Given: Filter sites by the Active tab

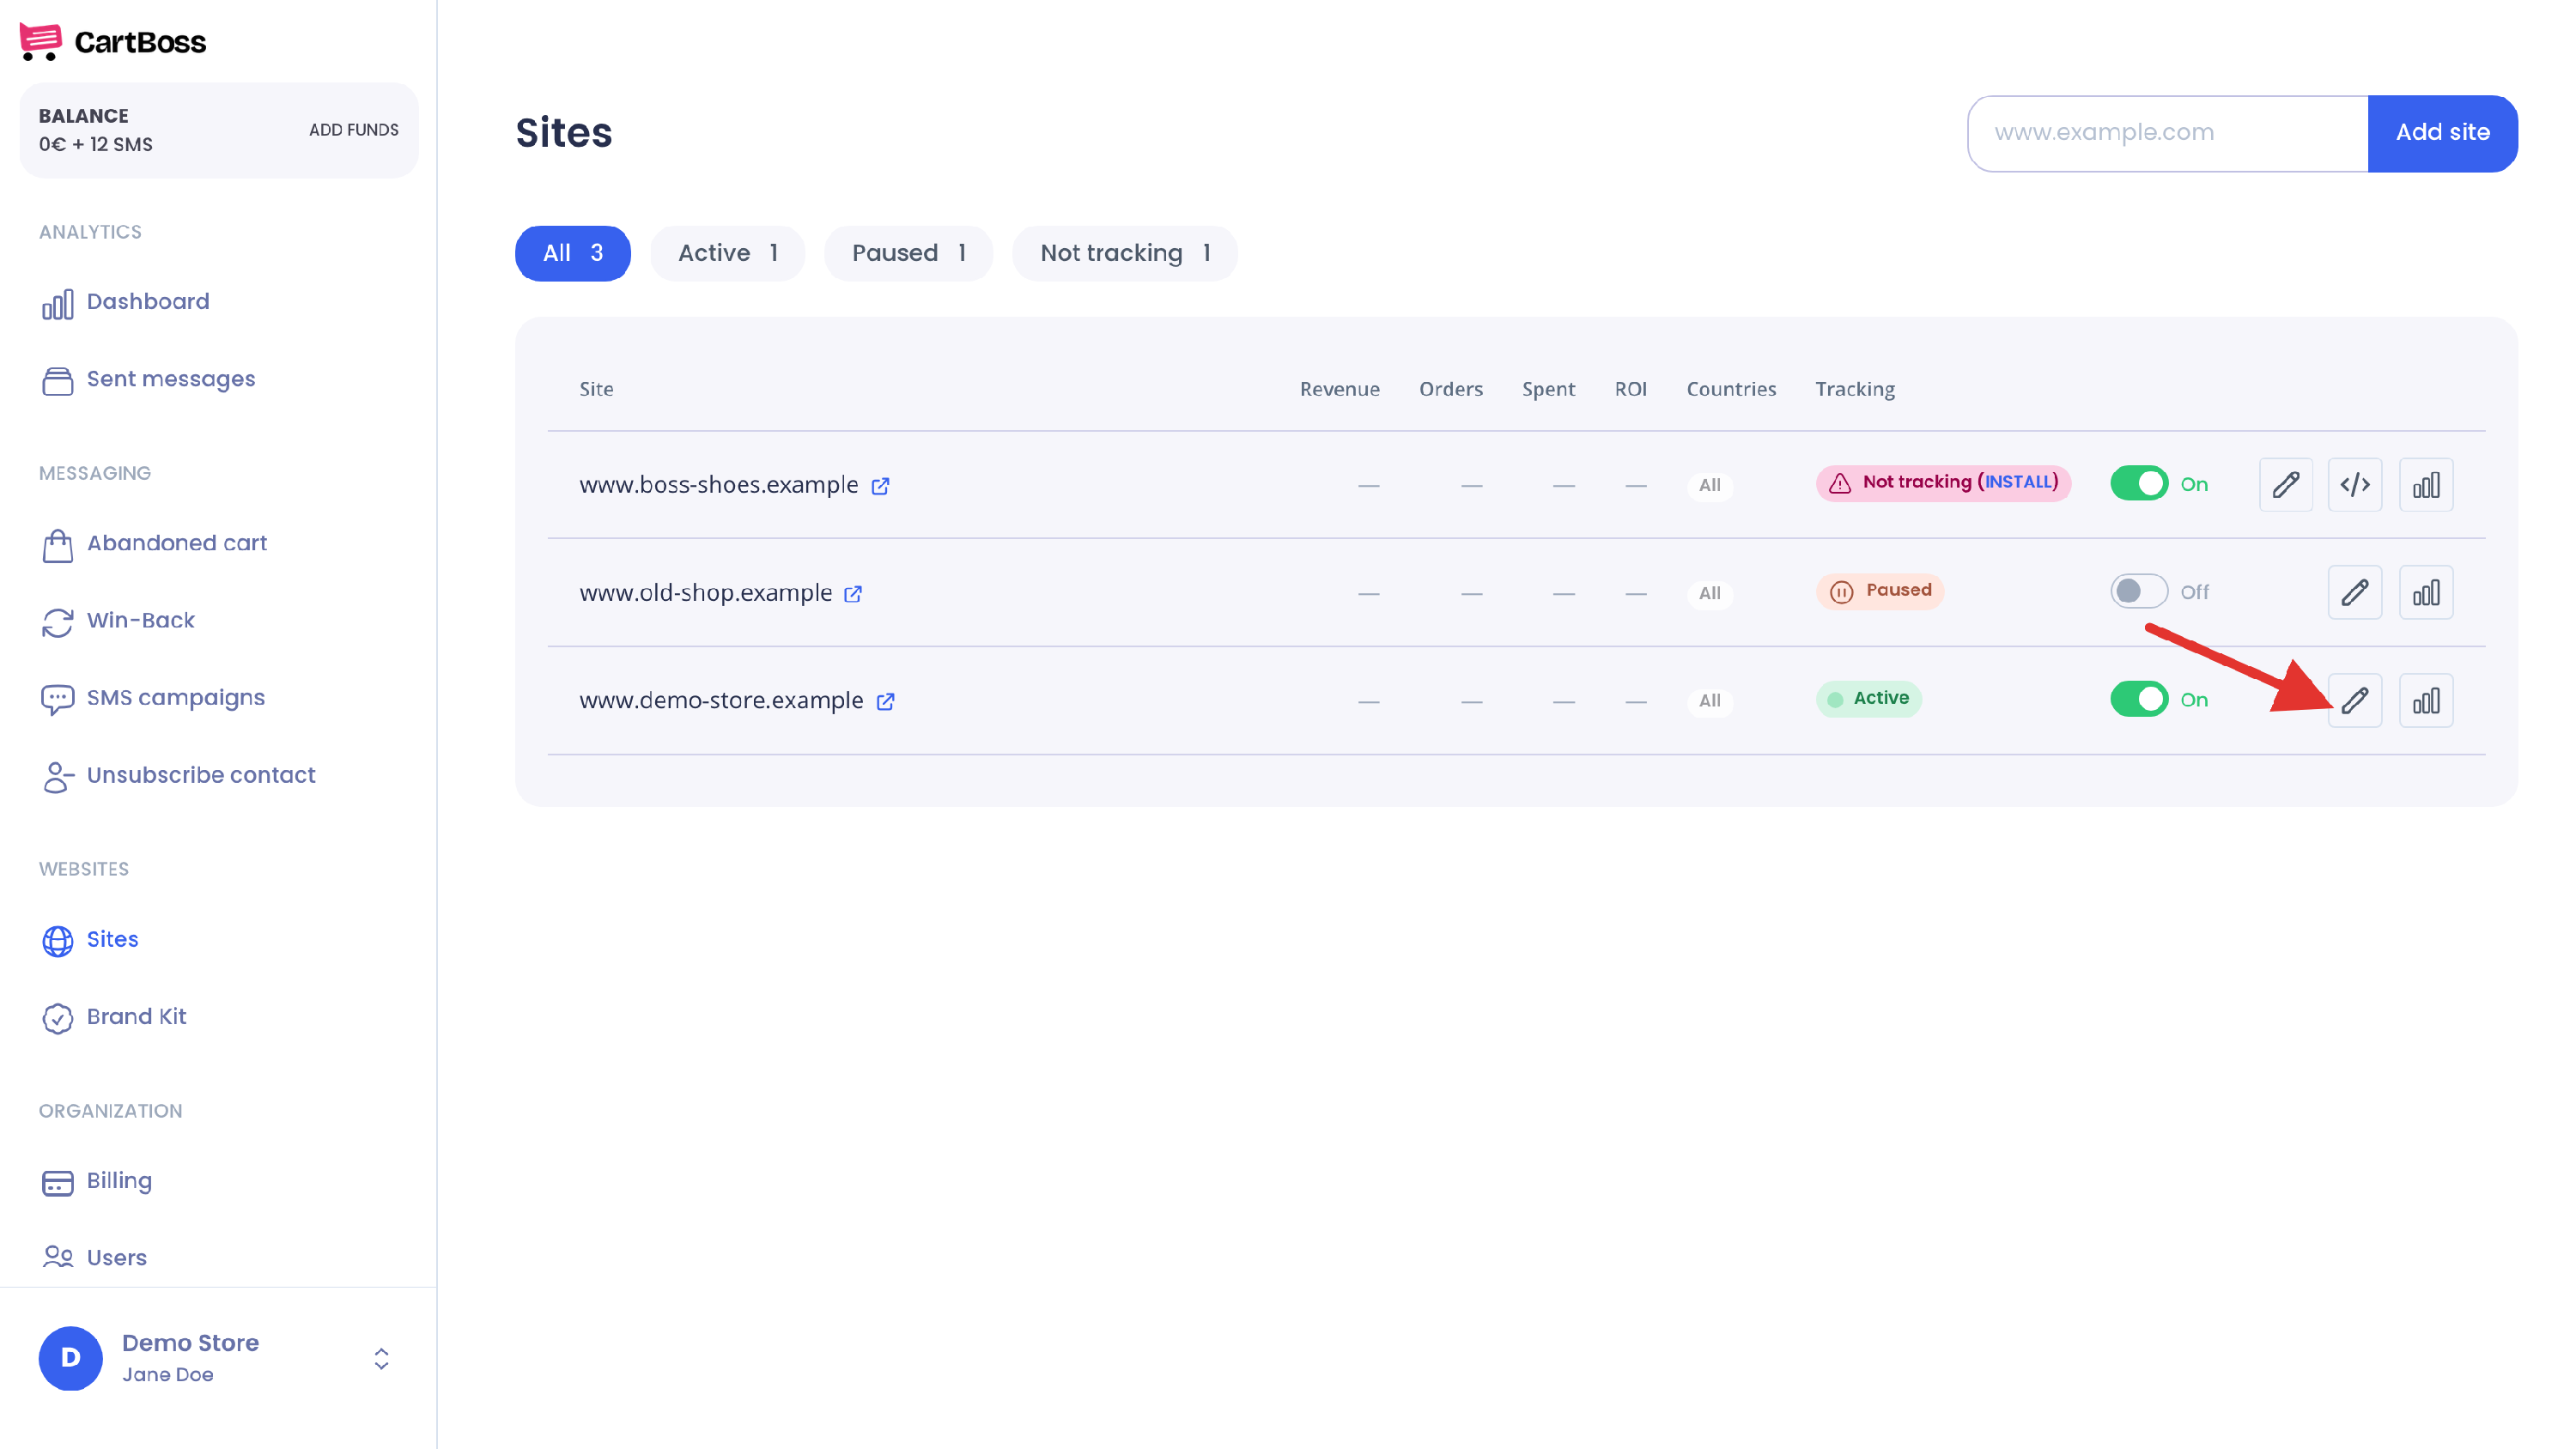Looking at the screenshot, I should point(728,254).
